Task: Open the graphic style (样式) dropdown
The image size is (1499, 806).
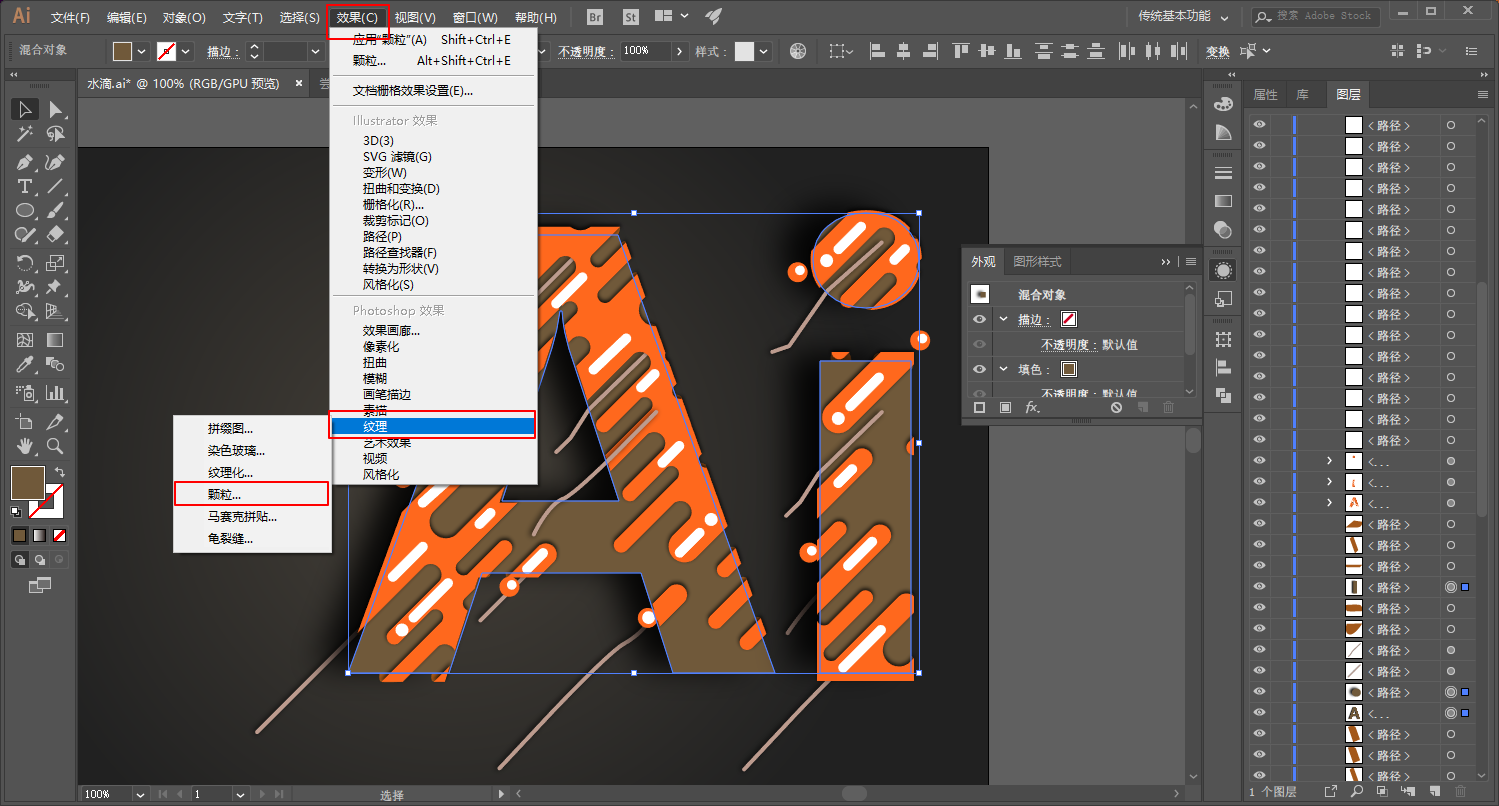Action: coord(764,51)
